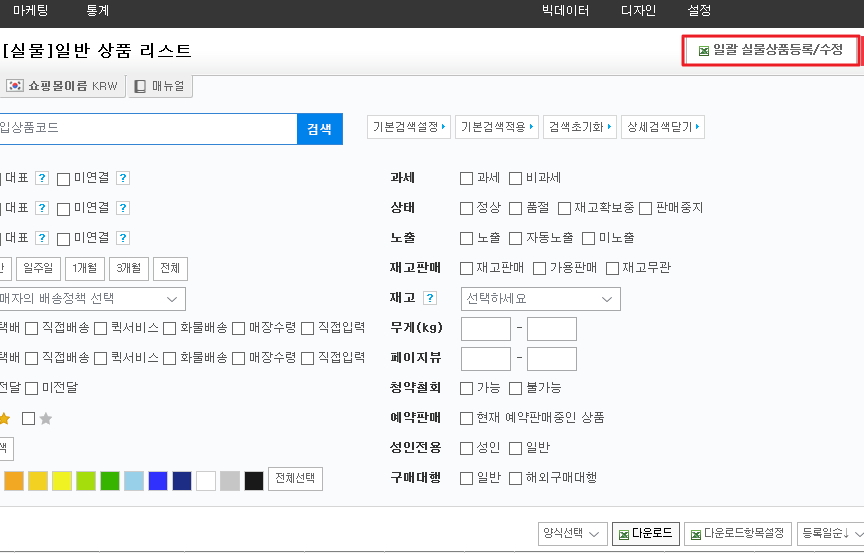This screenshot has height=553, width=864.
Task: Open the 등록일순 sort dropdown
Action: (x=830, y=534)
